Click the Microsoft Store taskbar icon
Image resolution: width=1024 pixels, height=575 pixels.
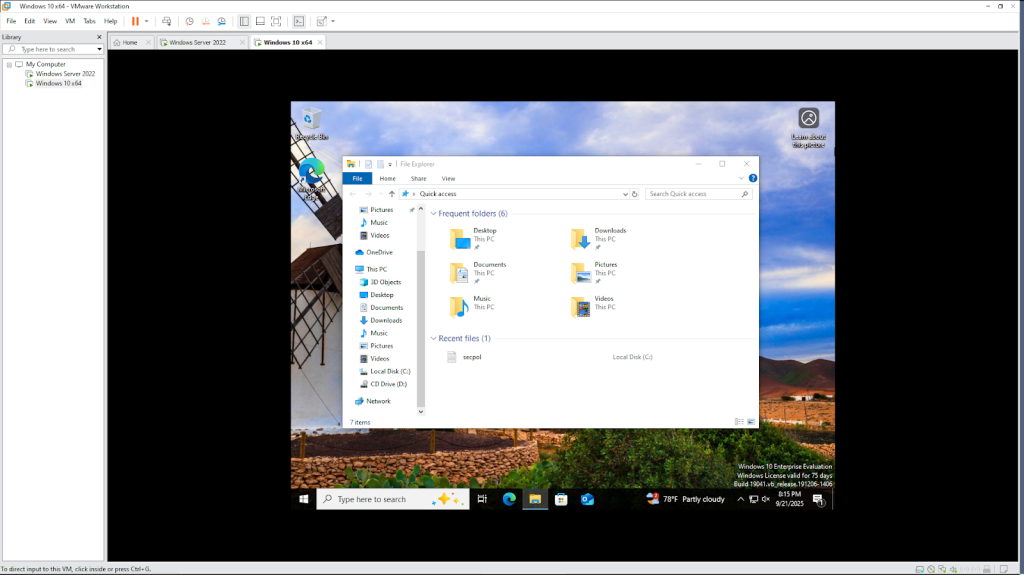click(561, 499)
